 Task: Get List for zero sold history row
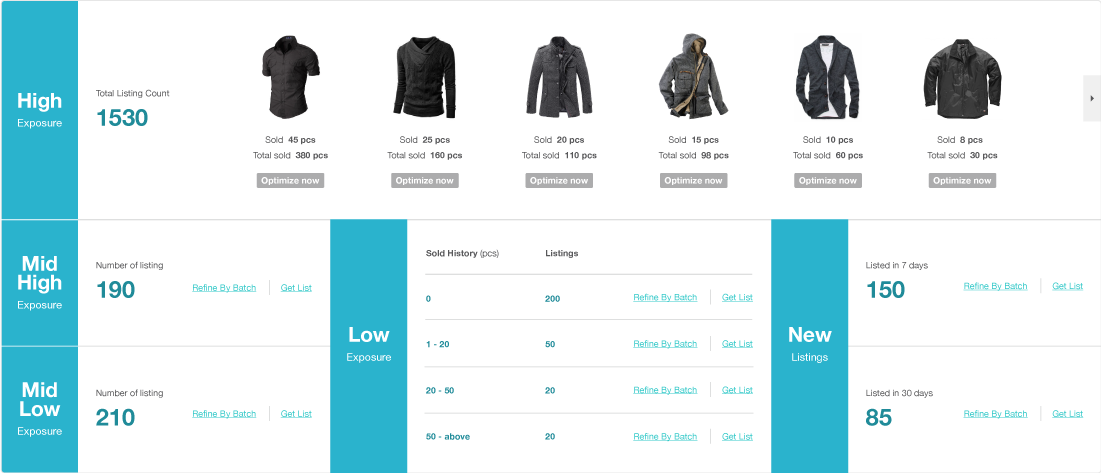pos(737,298)
